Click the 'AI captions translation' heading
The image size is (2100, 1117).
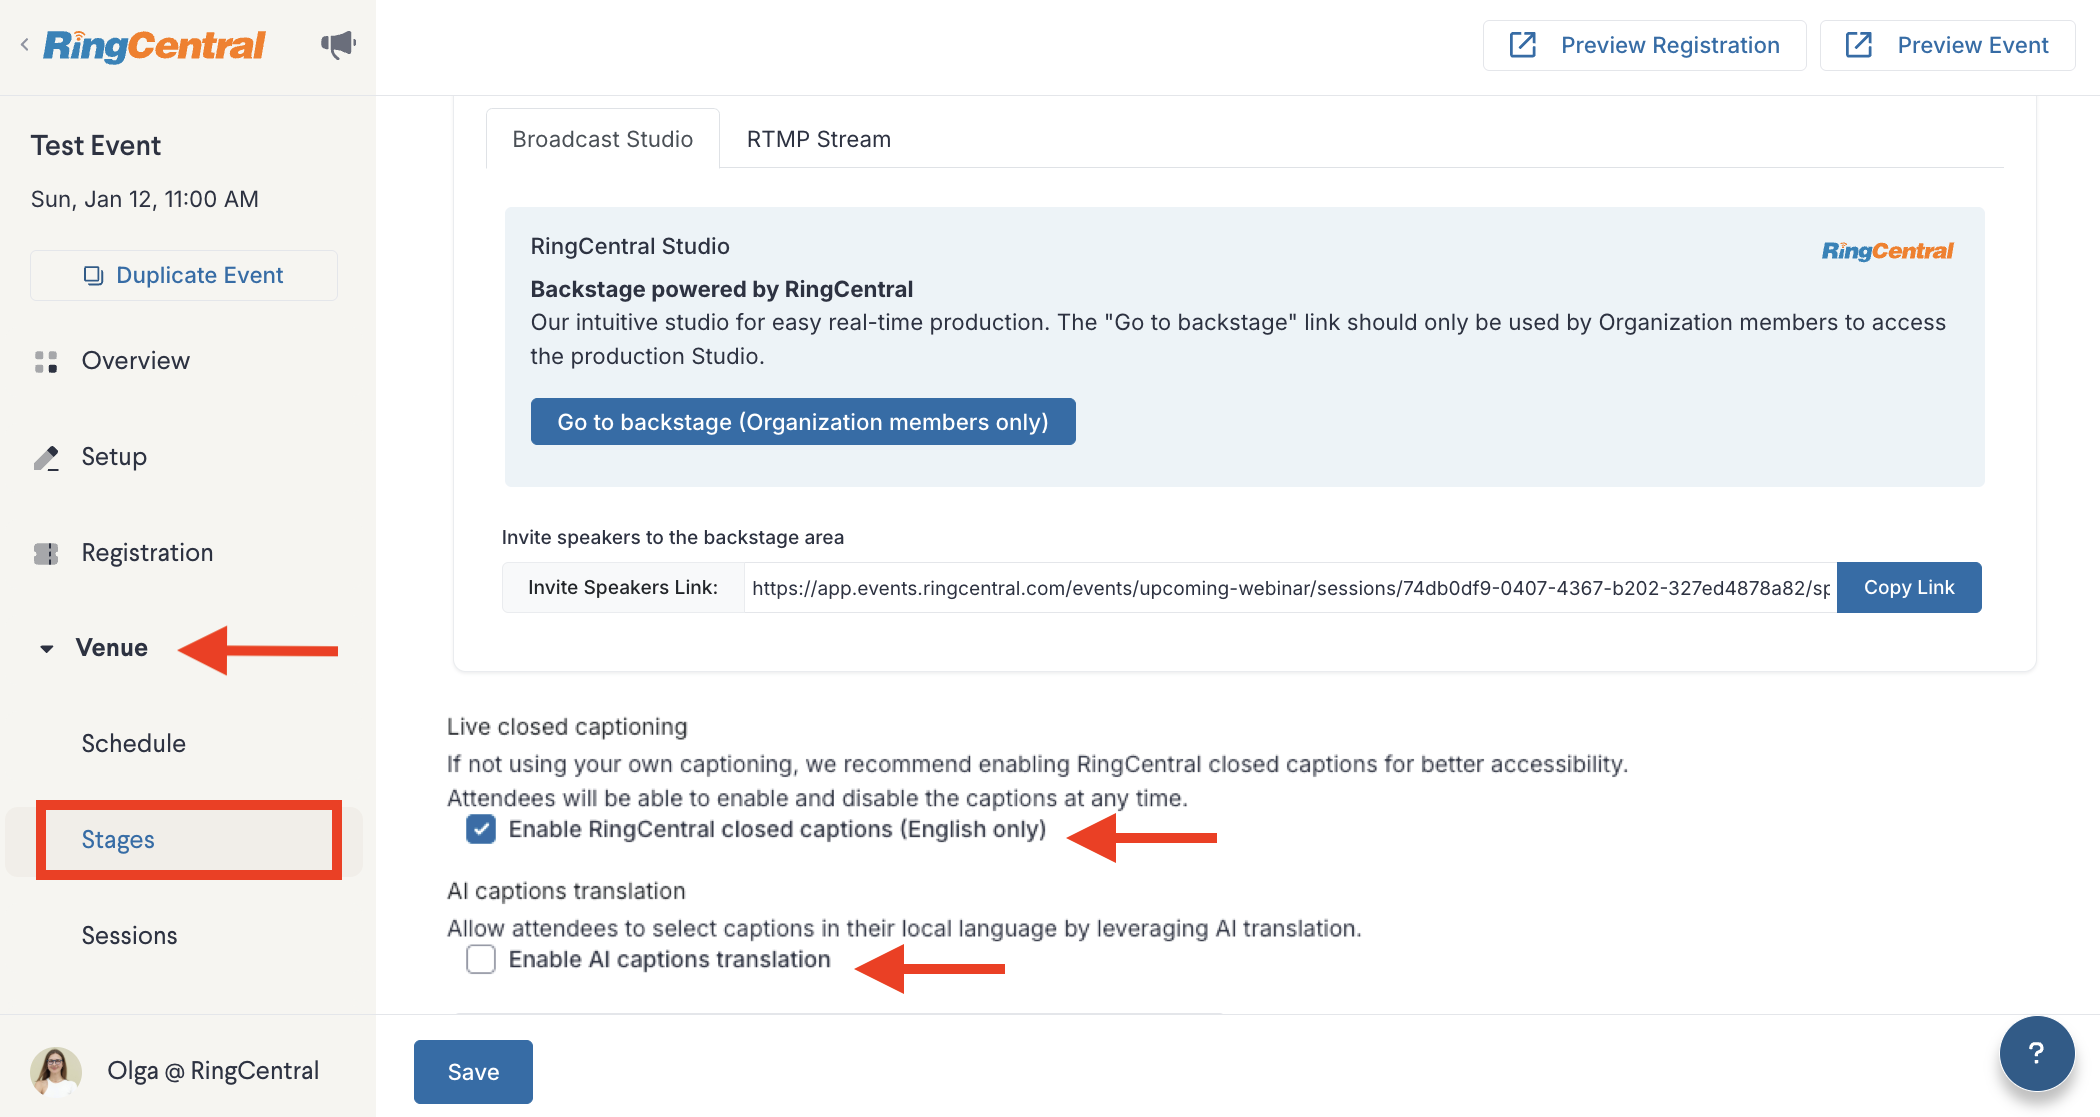click(566, 891)
